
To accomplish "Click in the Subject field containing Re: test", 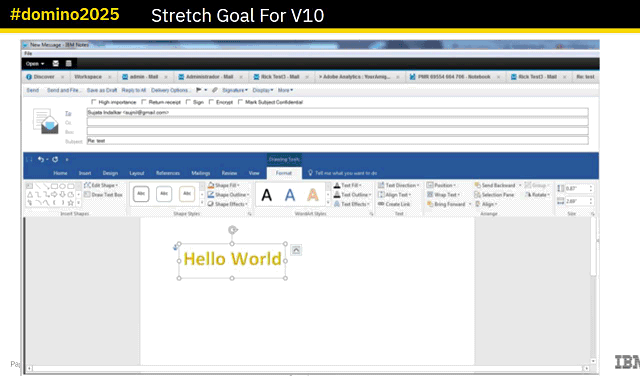I will coord(338,140).
